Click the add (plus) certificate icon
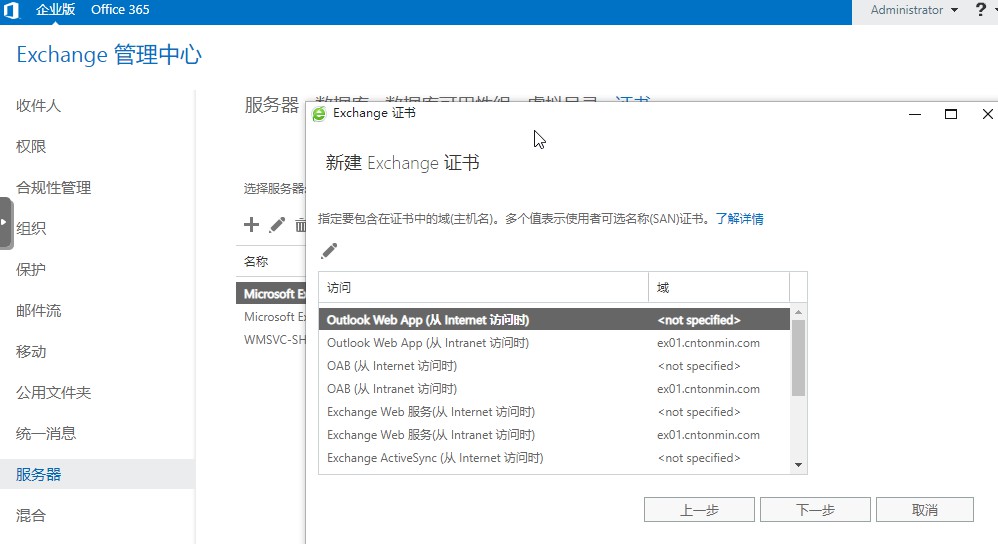 click(251, 224)
